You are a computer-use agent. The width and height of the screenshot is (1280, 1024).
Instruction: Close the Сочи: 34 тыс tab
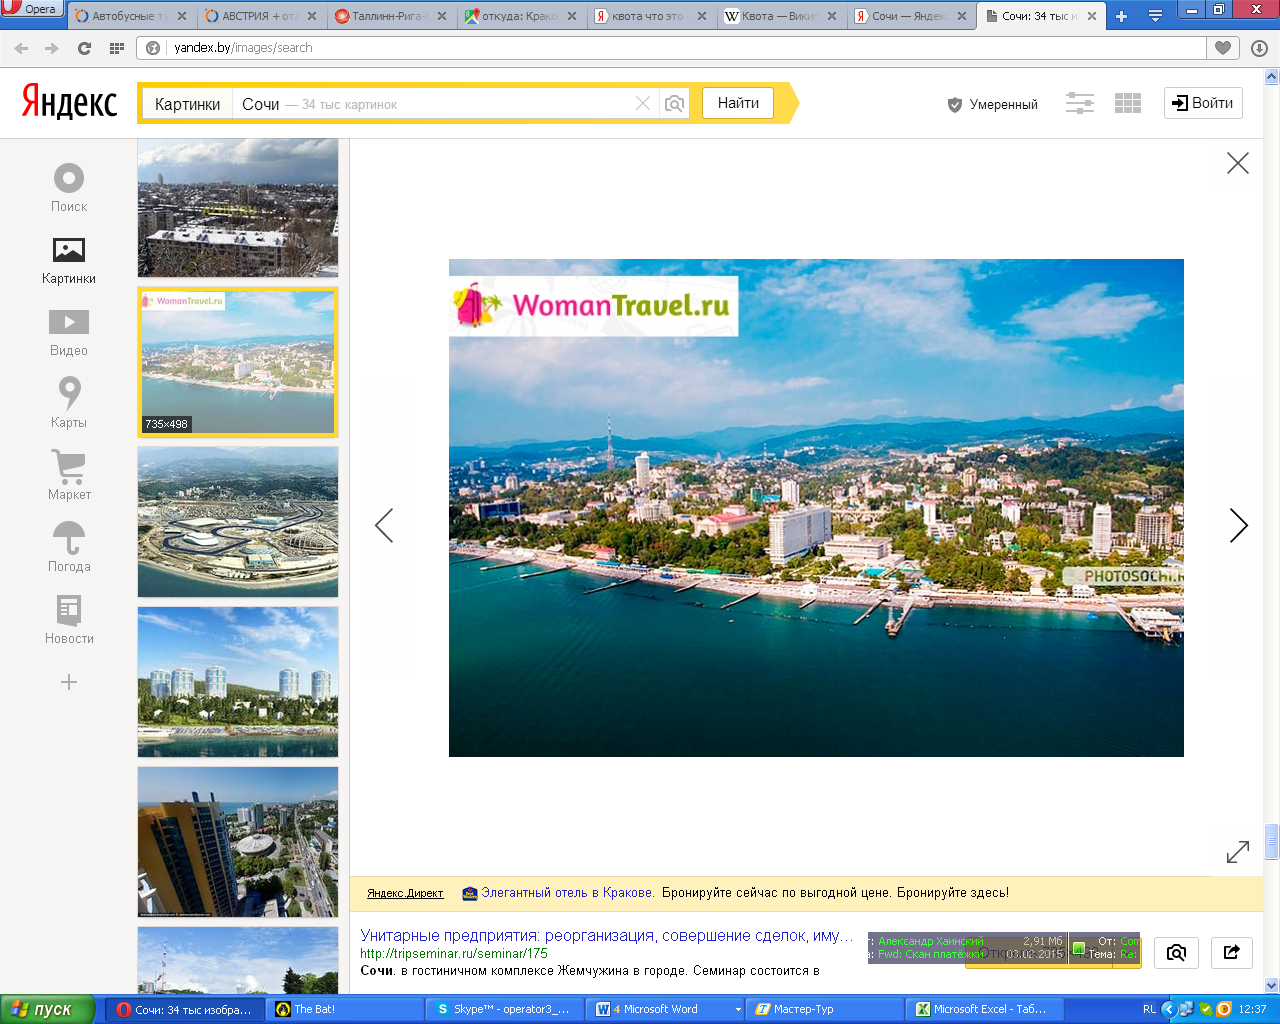1091,16
